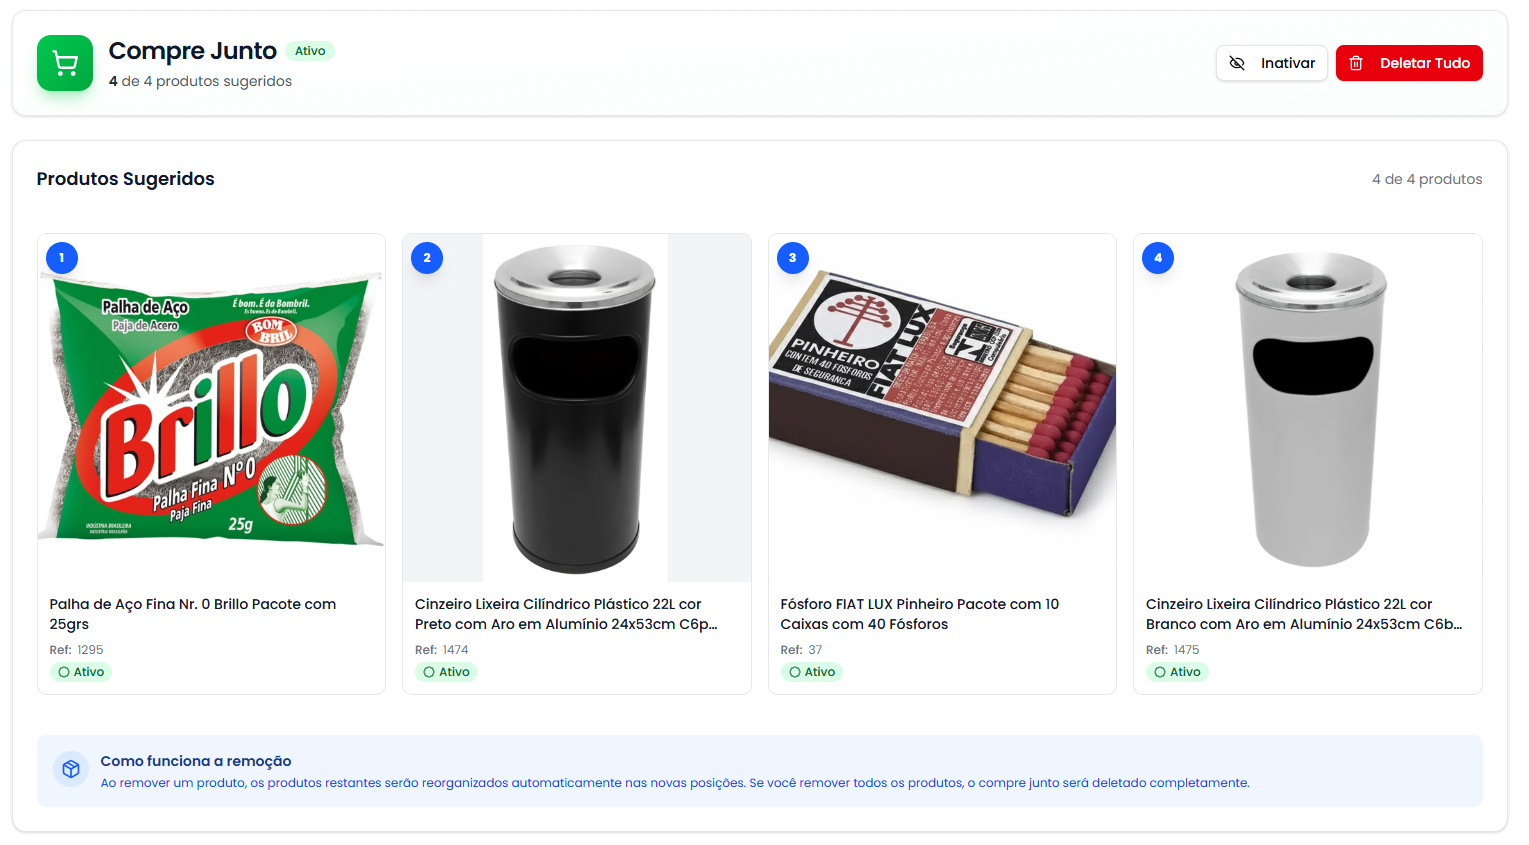Click position badge number 1
The width and height of the screenshot is (1529, 845).
62,258
